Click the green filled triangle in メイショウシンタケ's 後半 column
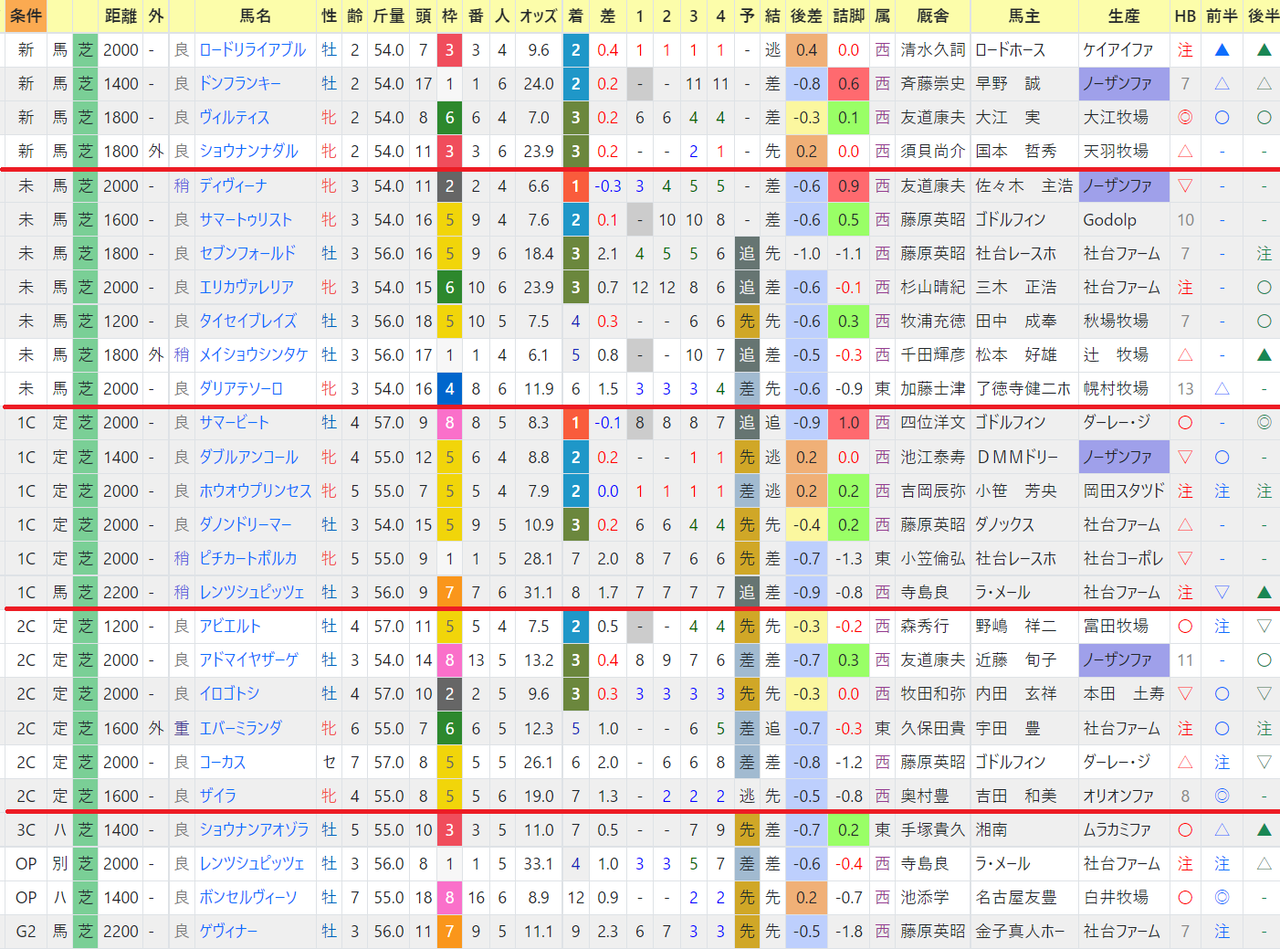 point(1264,355)
